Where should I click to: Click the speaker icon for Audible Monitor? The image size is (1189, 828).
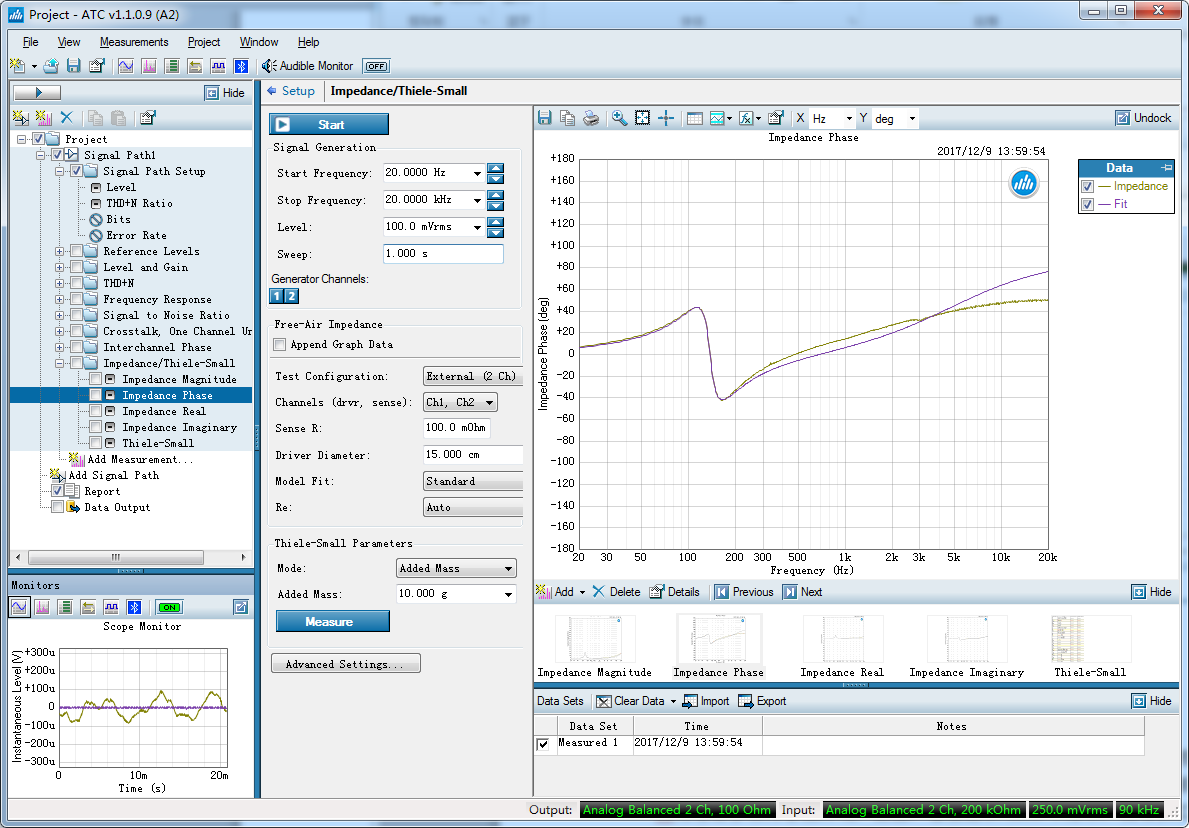click(269, 66)
